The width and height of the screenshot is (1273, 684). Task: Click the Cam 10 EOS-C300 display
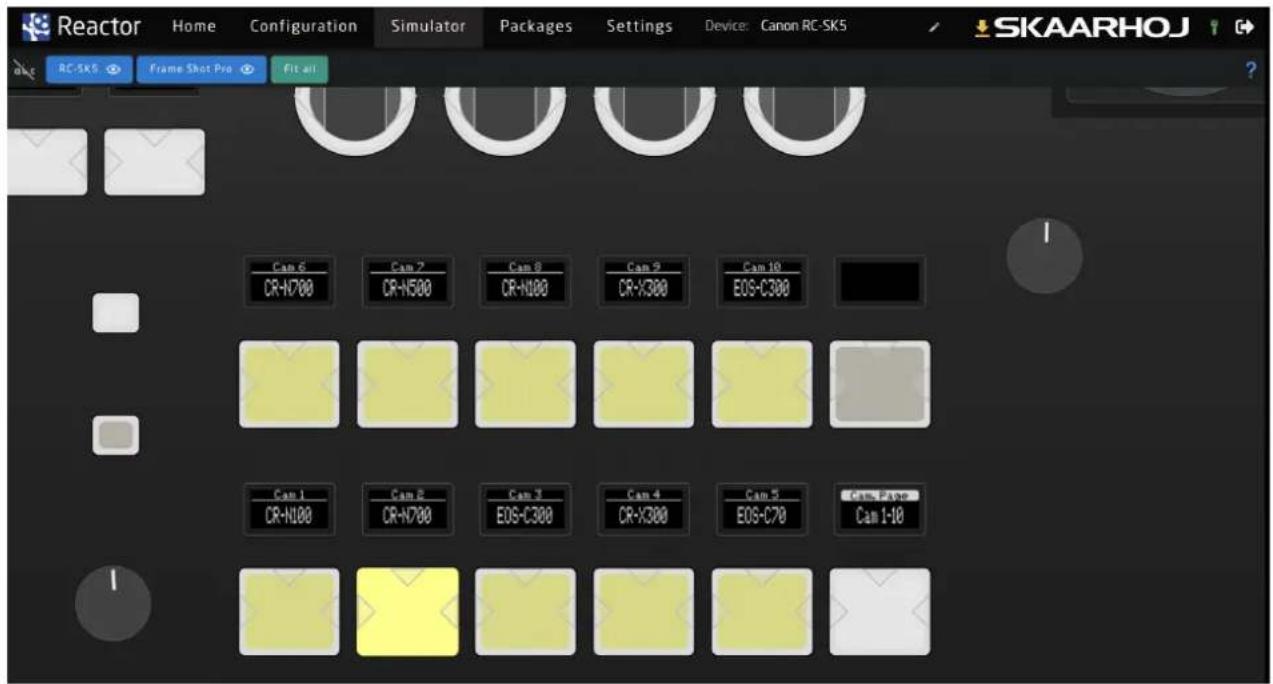pyautogui.click(x=762, y=282)
